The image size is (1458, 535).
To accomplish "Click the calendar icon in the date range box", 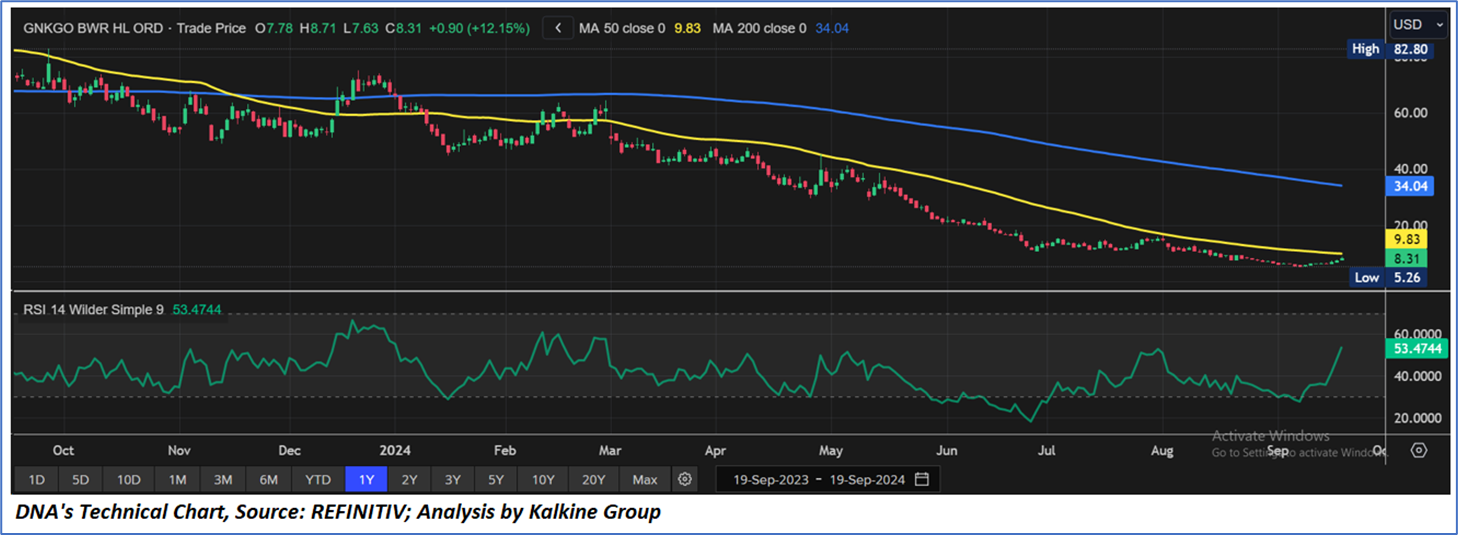I will [x=922, y=479].
